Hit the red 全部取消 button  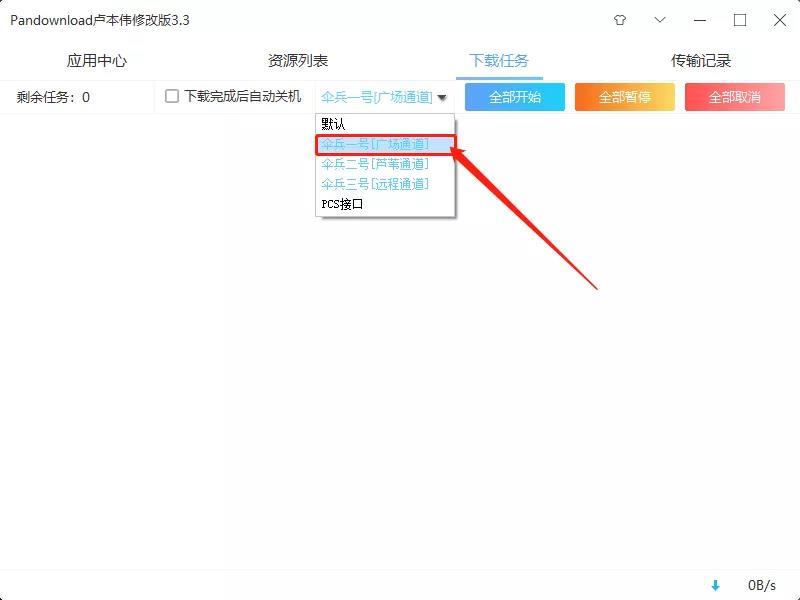[735, 97]
